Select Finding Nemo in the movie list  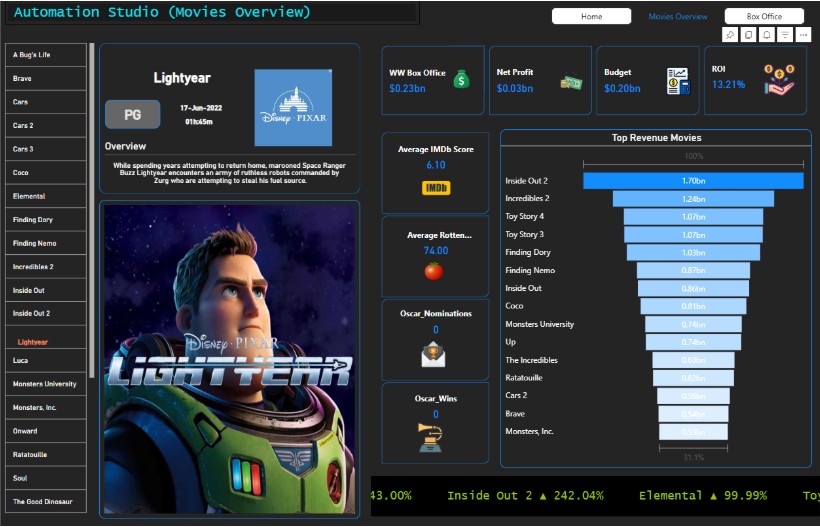pos(46,243)
